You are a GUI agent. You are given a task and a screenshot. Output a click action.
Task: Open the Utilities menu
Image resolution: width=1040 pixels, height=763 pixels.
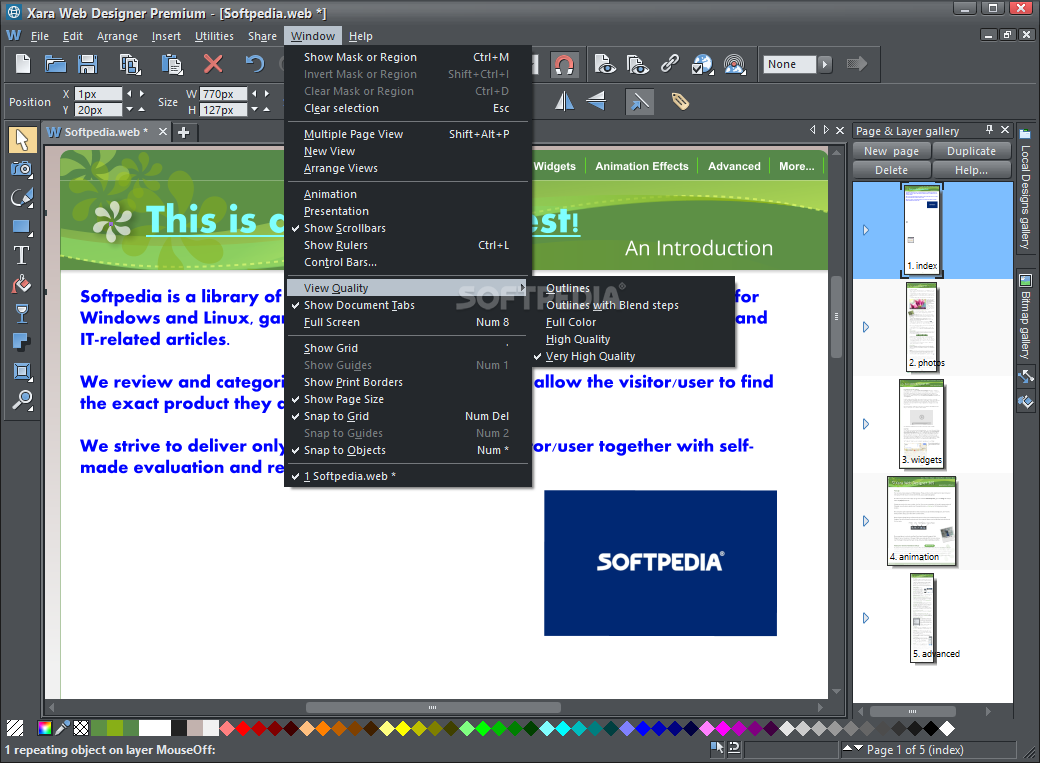pyautogui.click(x=214, y=36)
